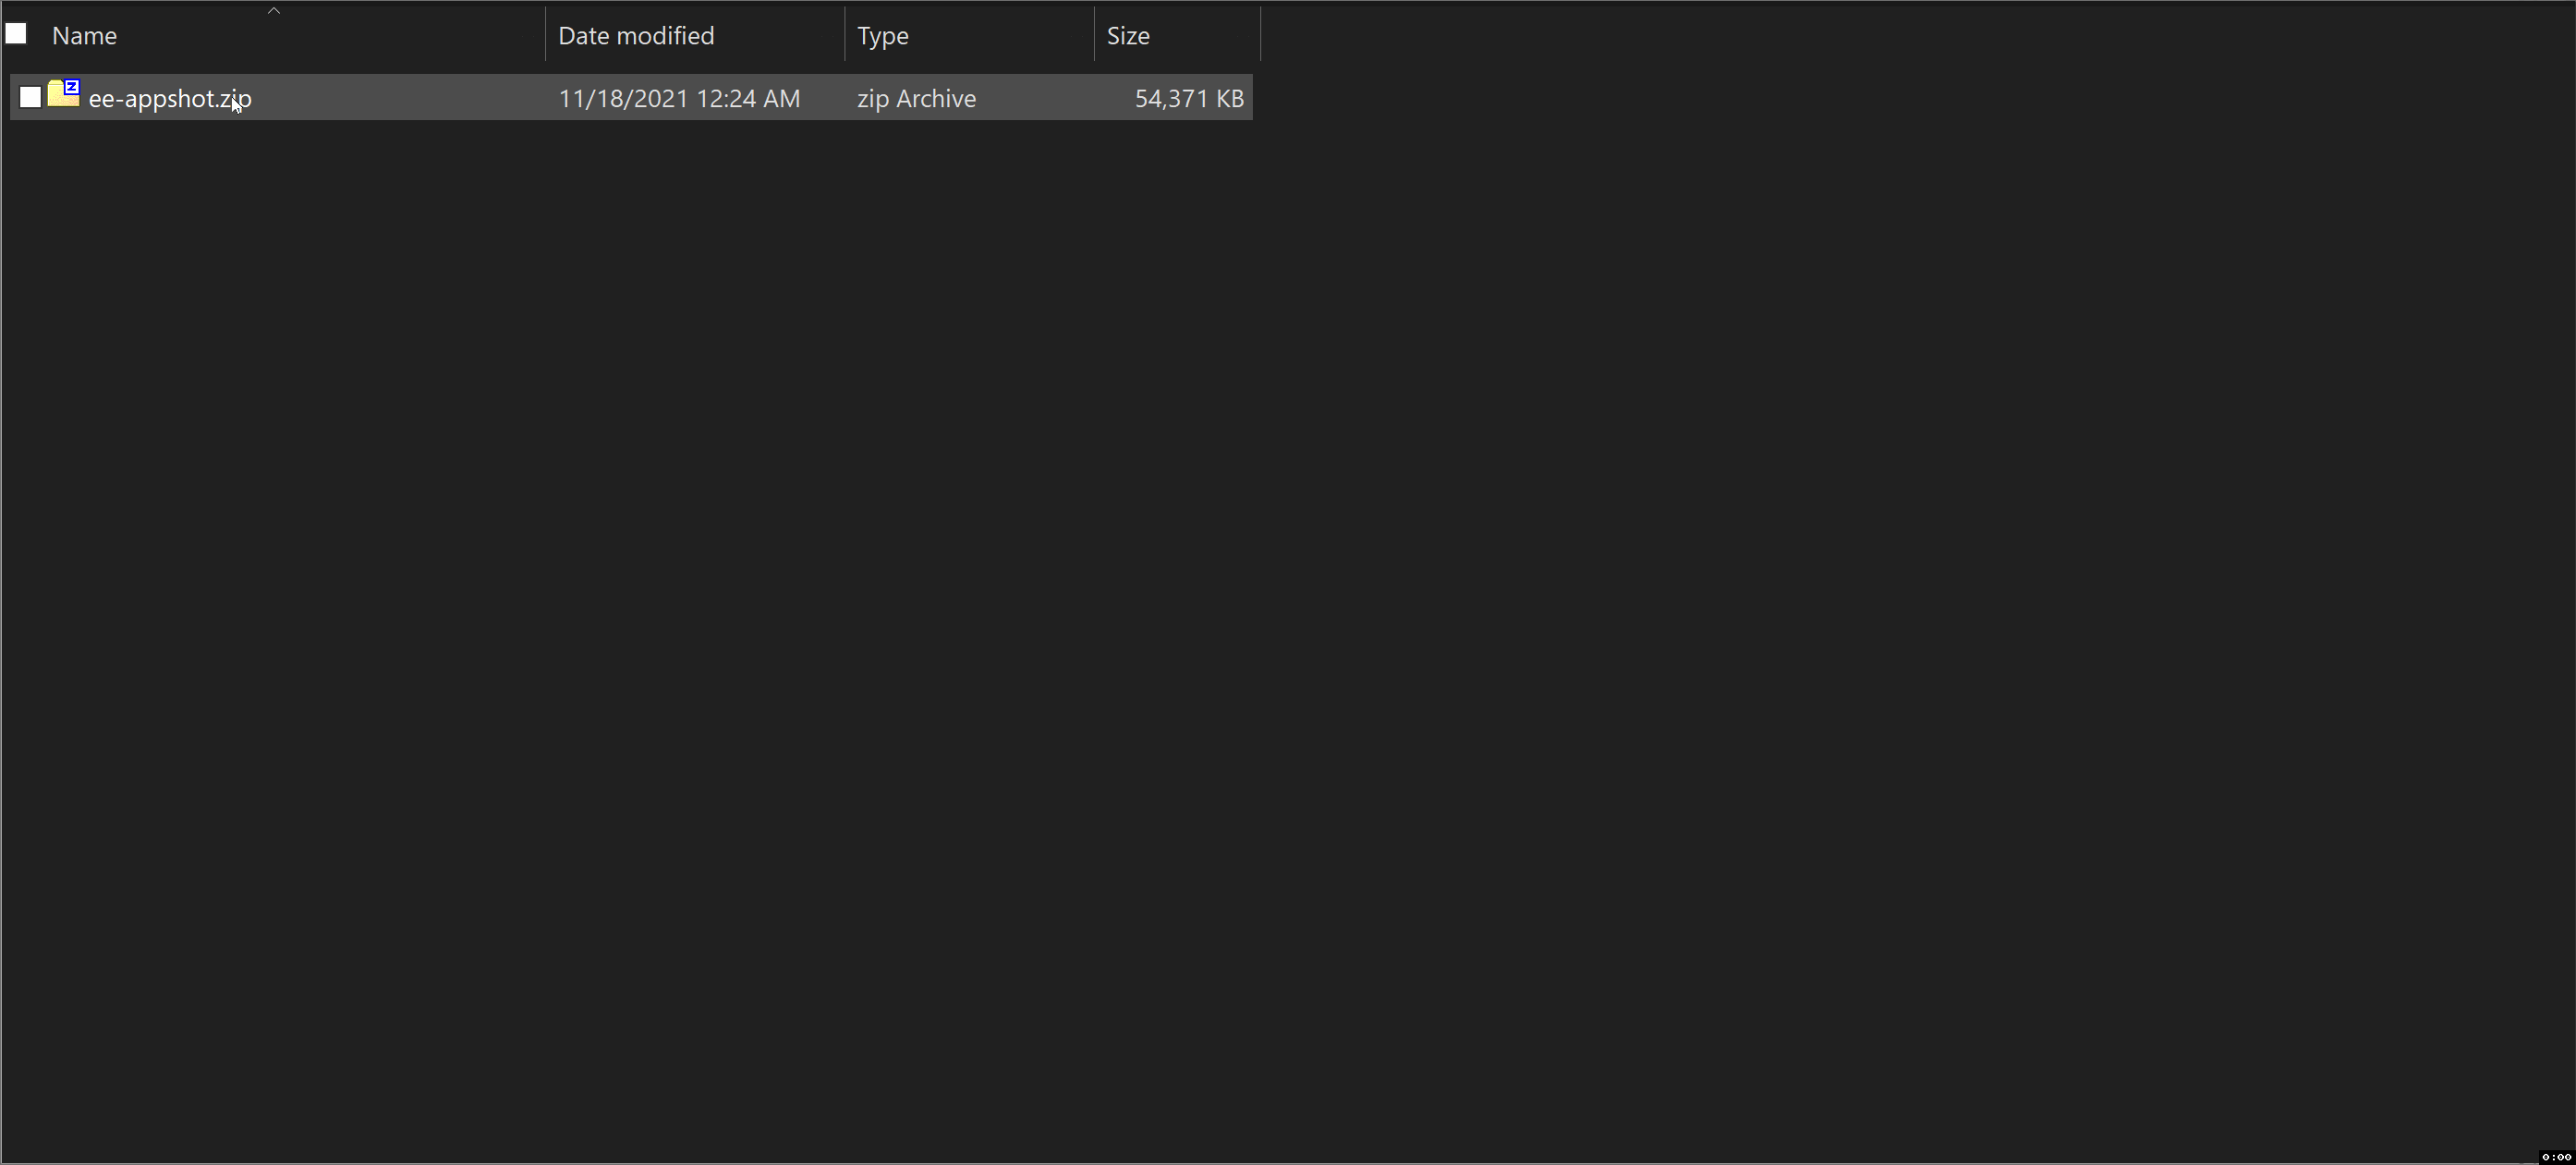
Task: Sort files by Name column header
Action: (85, 36)
